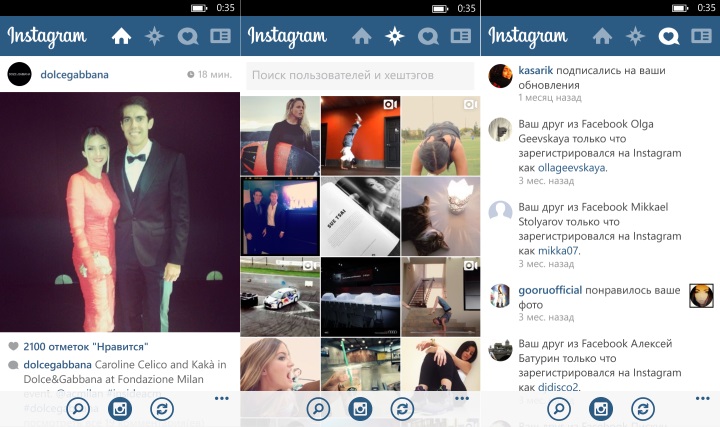Open the liked photo thumbnail beside gooruofficial
This screenshot has width=720, height=427.
pos(701,295)
